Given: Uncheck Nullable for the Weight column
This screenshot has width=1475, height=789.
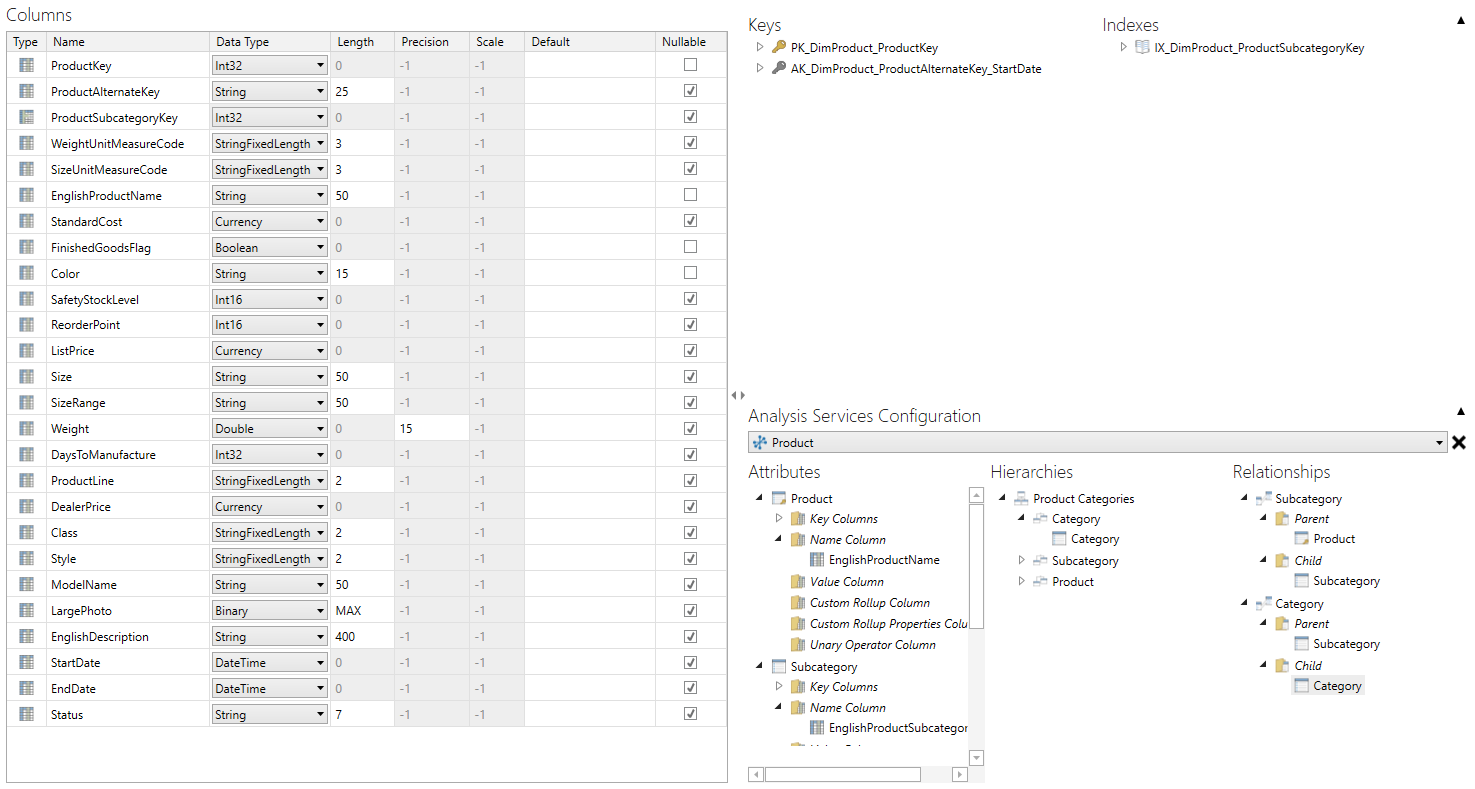Looking at the screenshot, I should [x=690, y=429].
